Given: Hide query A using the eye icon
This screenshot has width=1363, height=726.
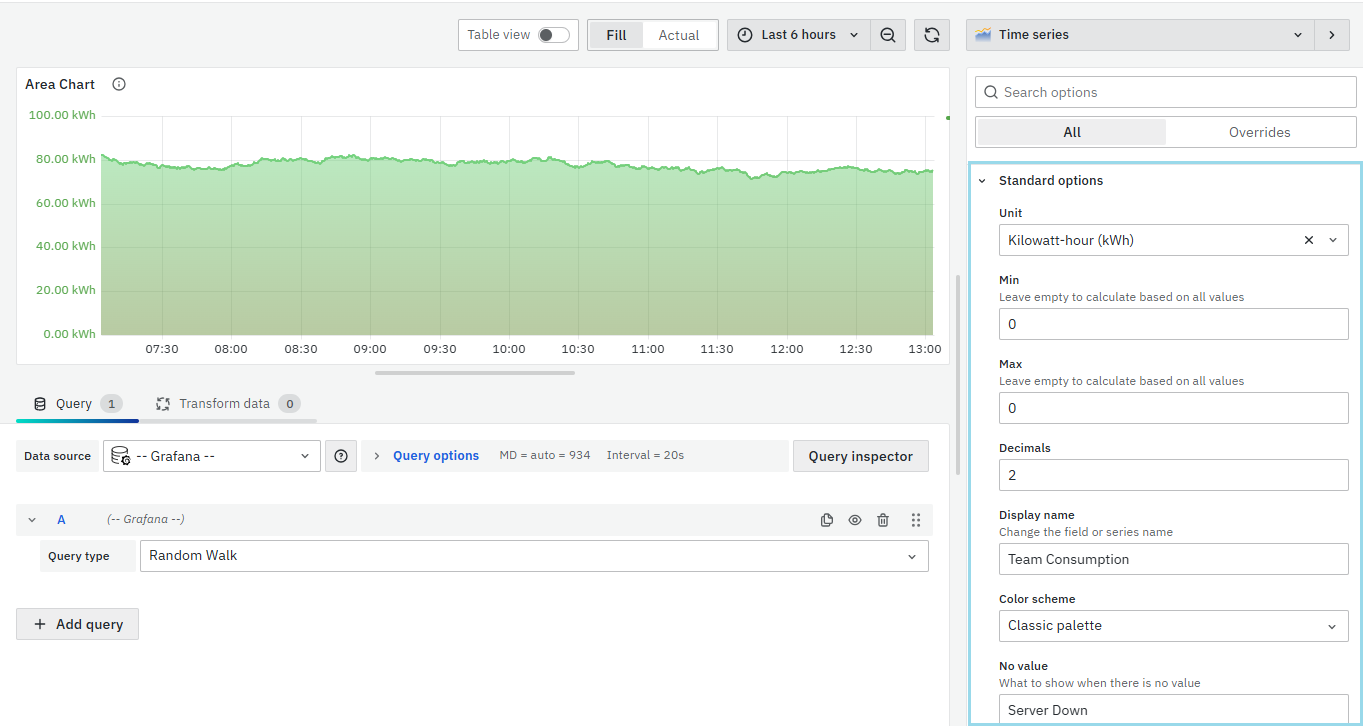Looking at the screenshot, I should [x=855, y=520].
